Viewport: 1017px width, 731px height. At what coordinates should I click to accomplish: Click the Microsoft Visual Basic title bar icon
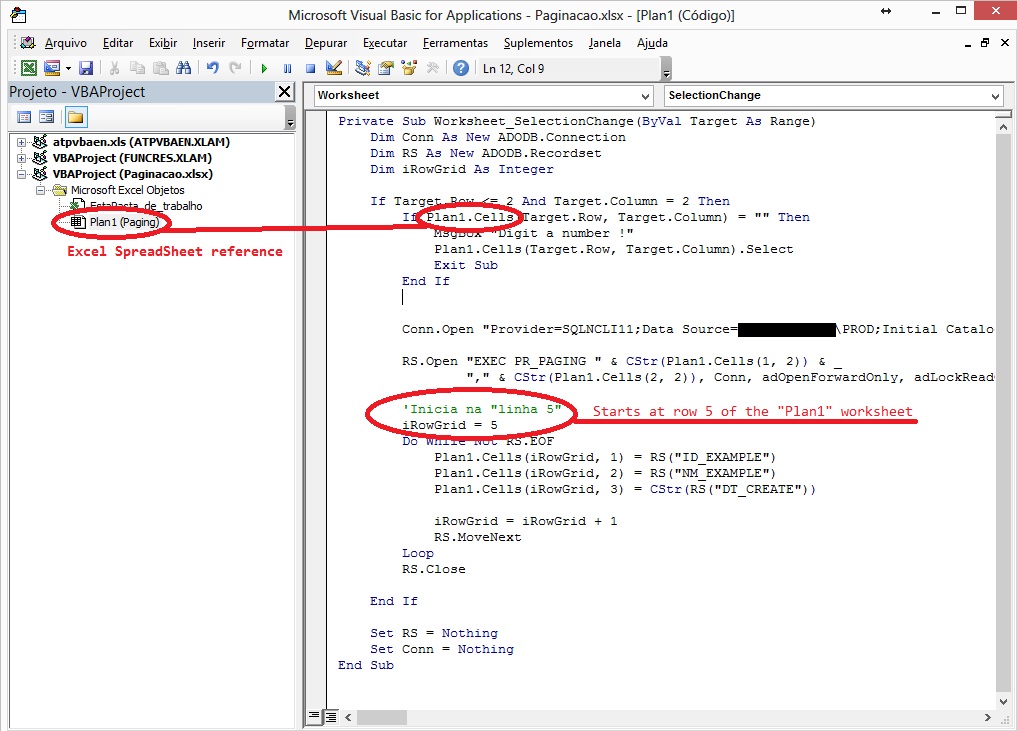18,15
